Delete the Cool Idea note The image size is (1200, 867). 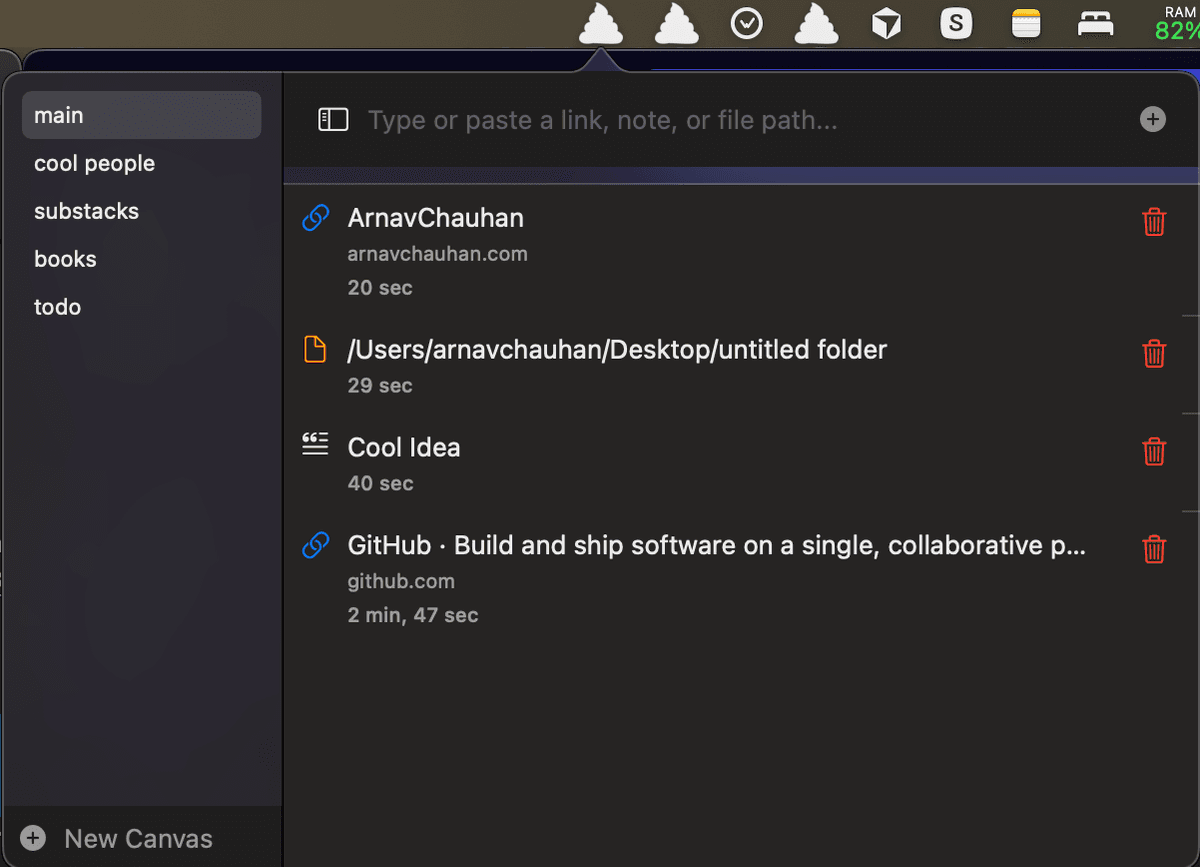pyautogui.click(x=1154, y=451)
